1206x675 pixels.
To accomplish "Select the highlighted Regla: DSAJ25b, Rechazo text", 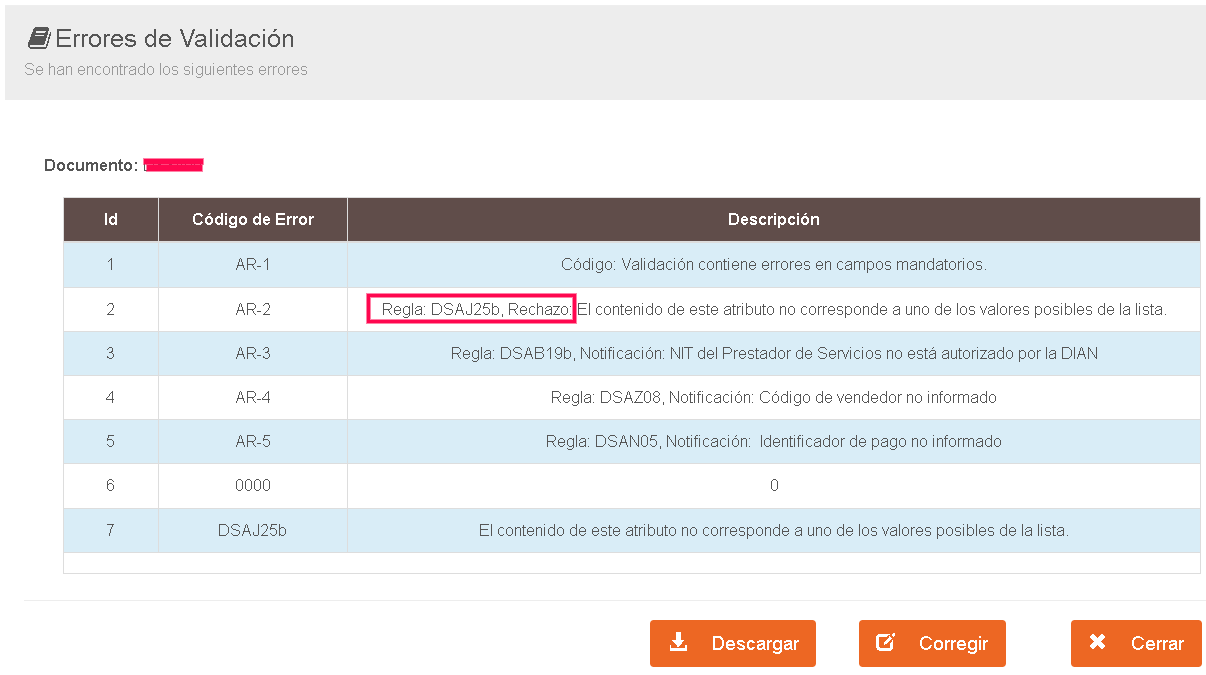I will pos(471,310).
